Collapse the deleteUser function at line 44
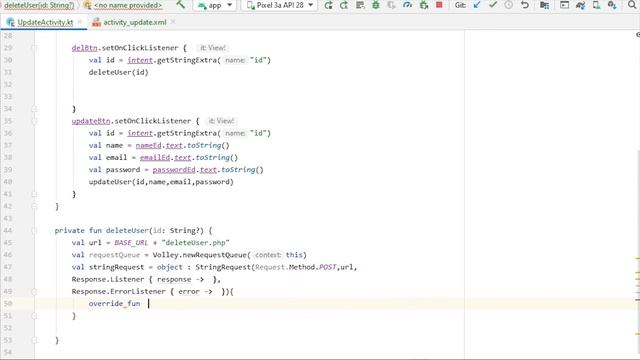This screenshot has width=640, height=360. click(34, 231)
